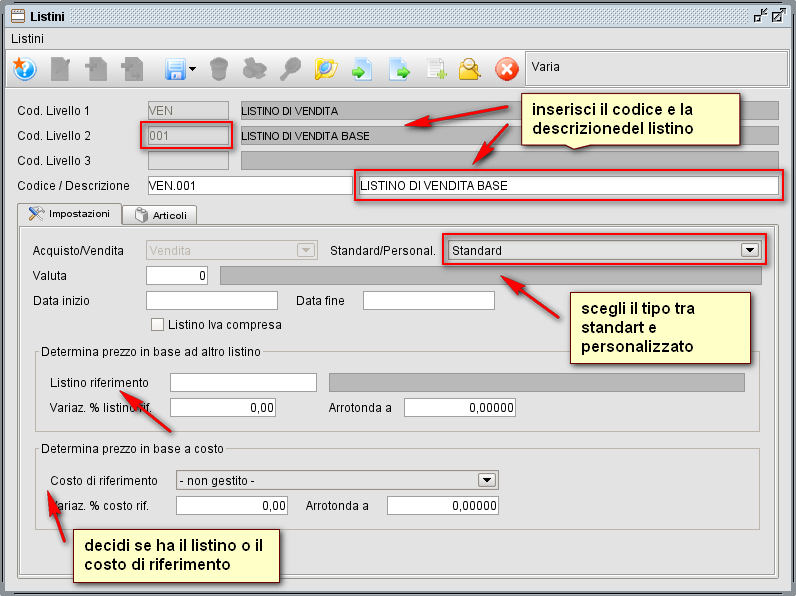Open the Listini menu
The height and width of the screenshot is (596, 796).
pyautogui.click(x=27, y=39)
